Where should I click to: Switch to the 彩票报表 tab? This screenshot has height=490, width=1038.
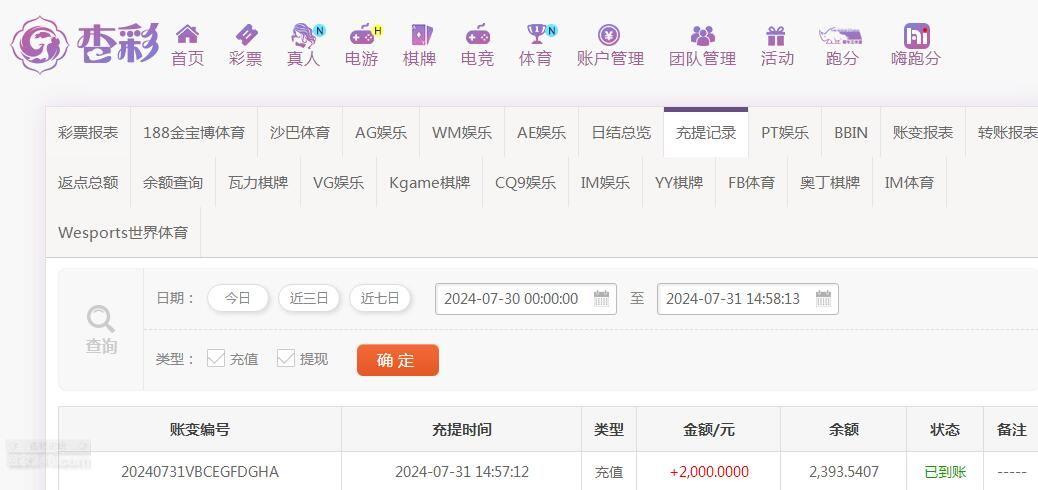88,132
